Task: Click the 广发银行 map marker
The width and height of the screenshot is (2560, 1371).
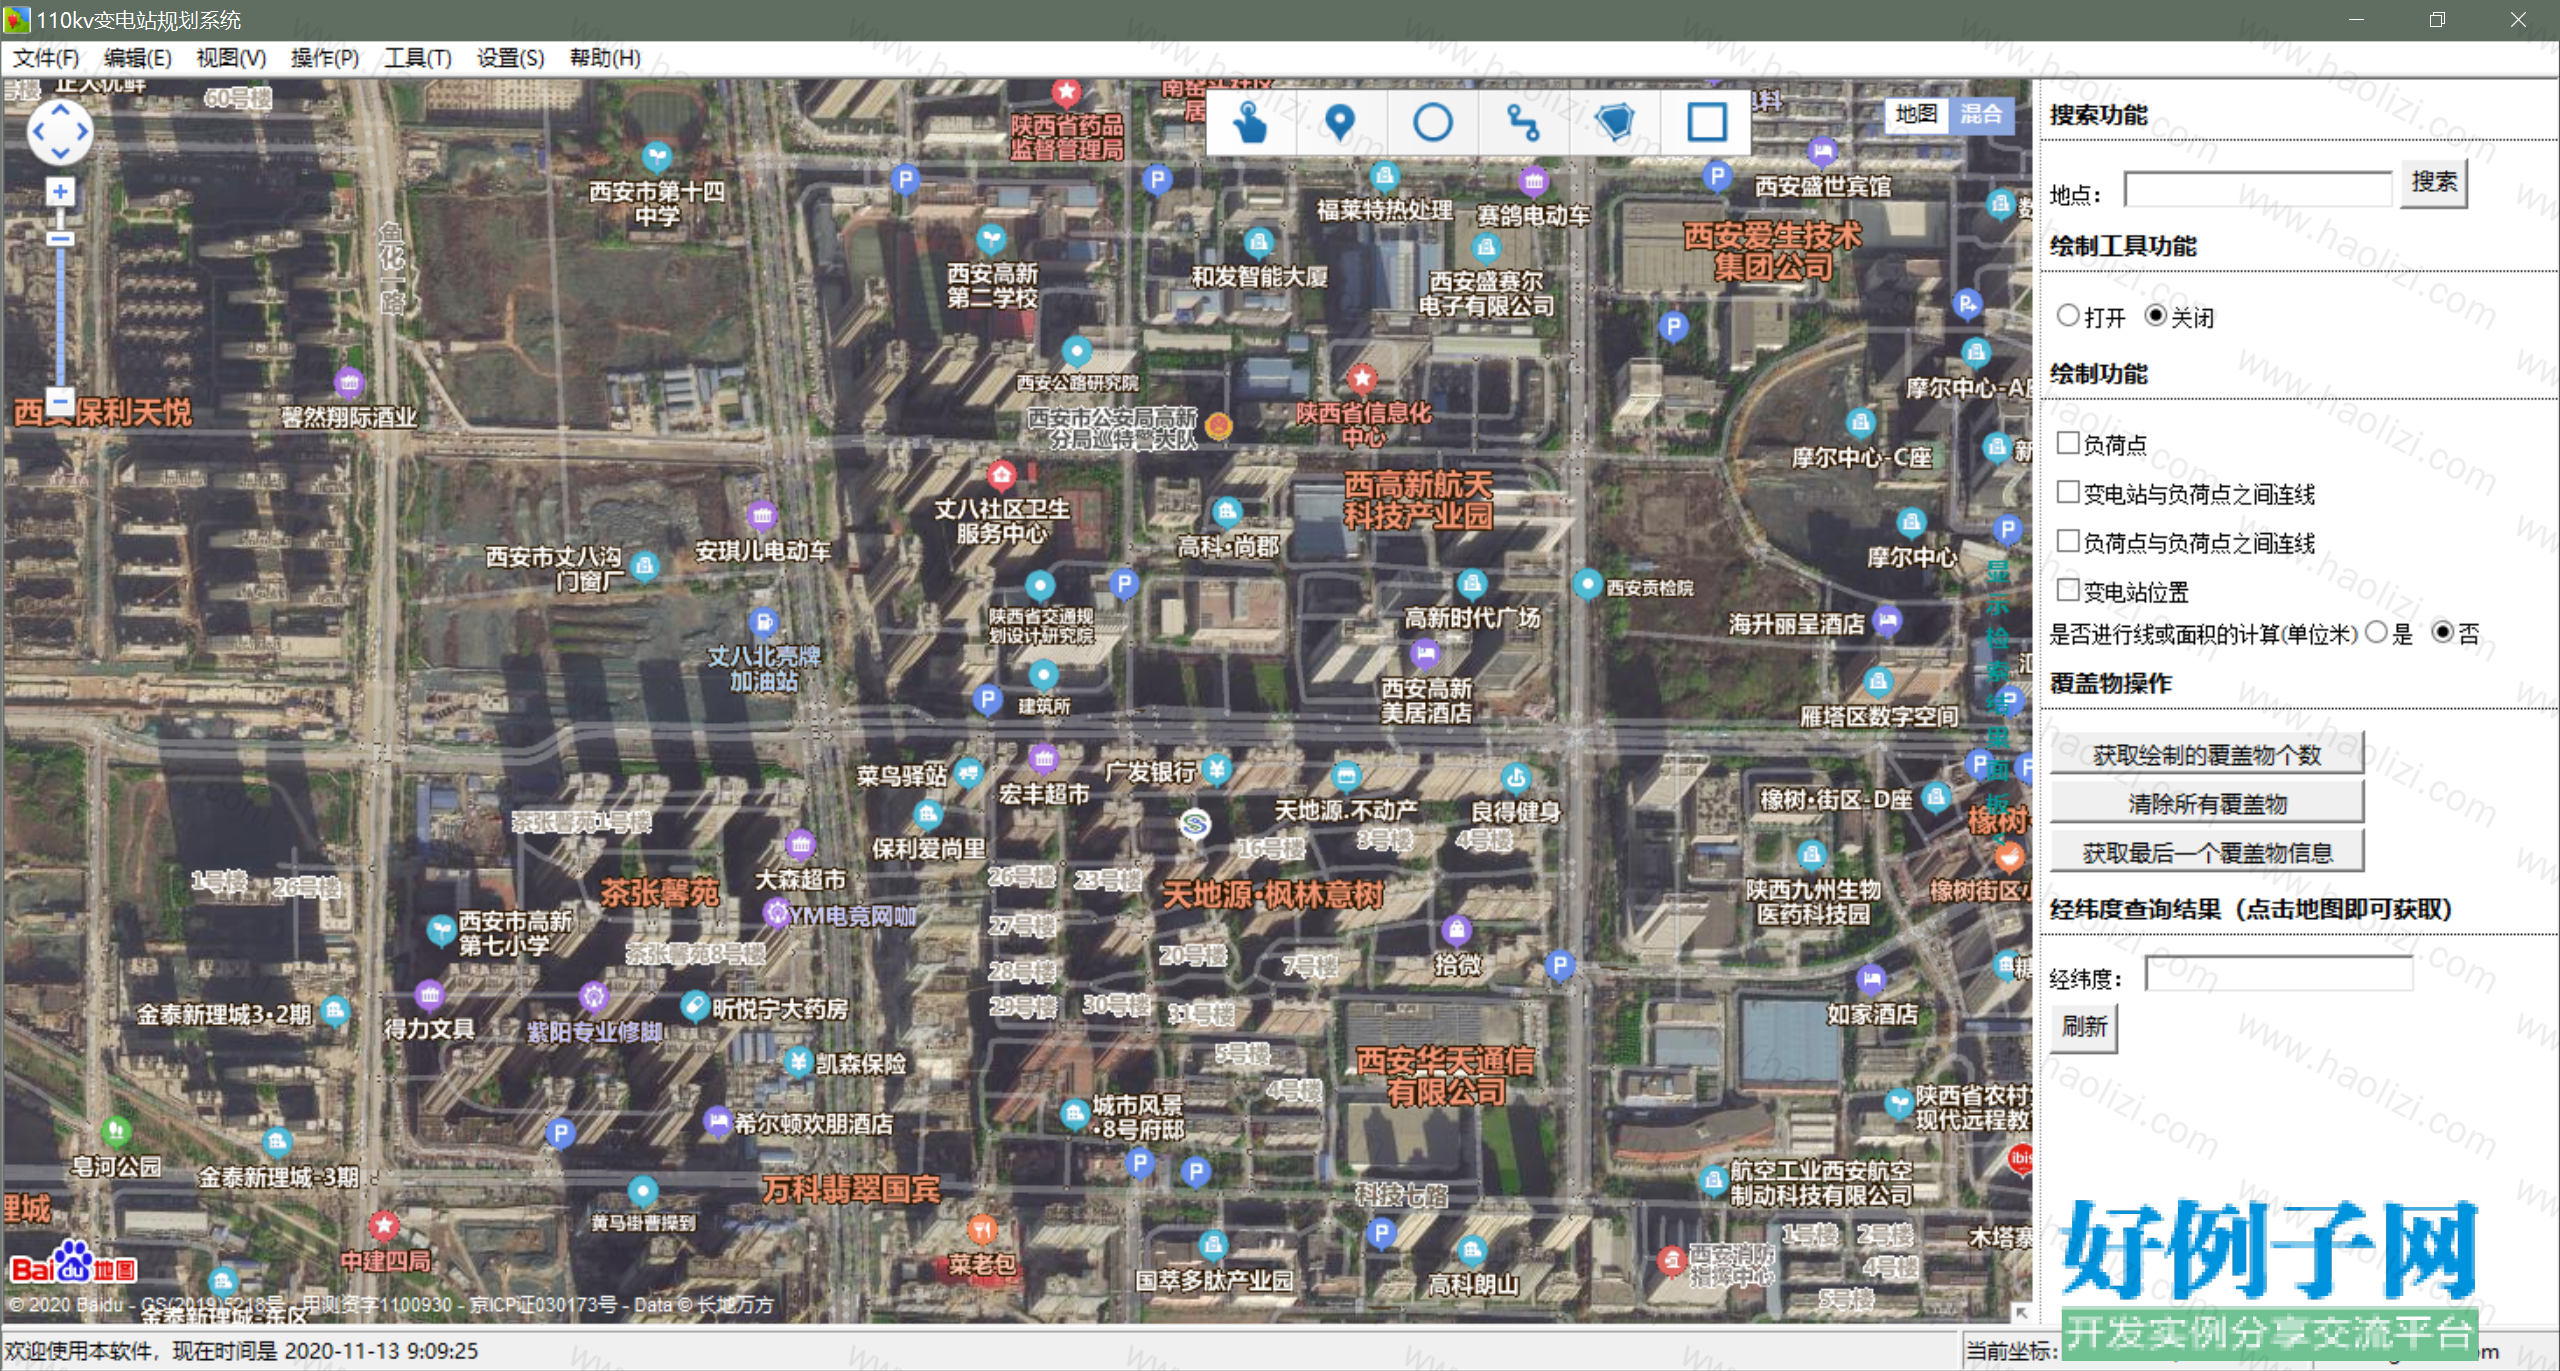Action: pyautogui.click(x=1216, y=768)
